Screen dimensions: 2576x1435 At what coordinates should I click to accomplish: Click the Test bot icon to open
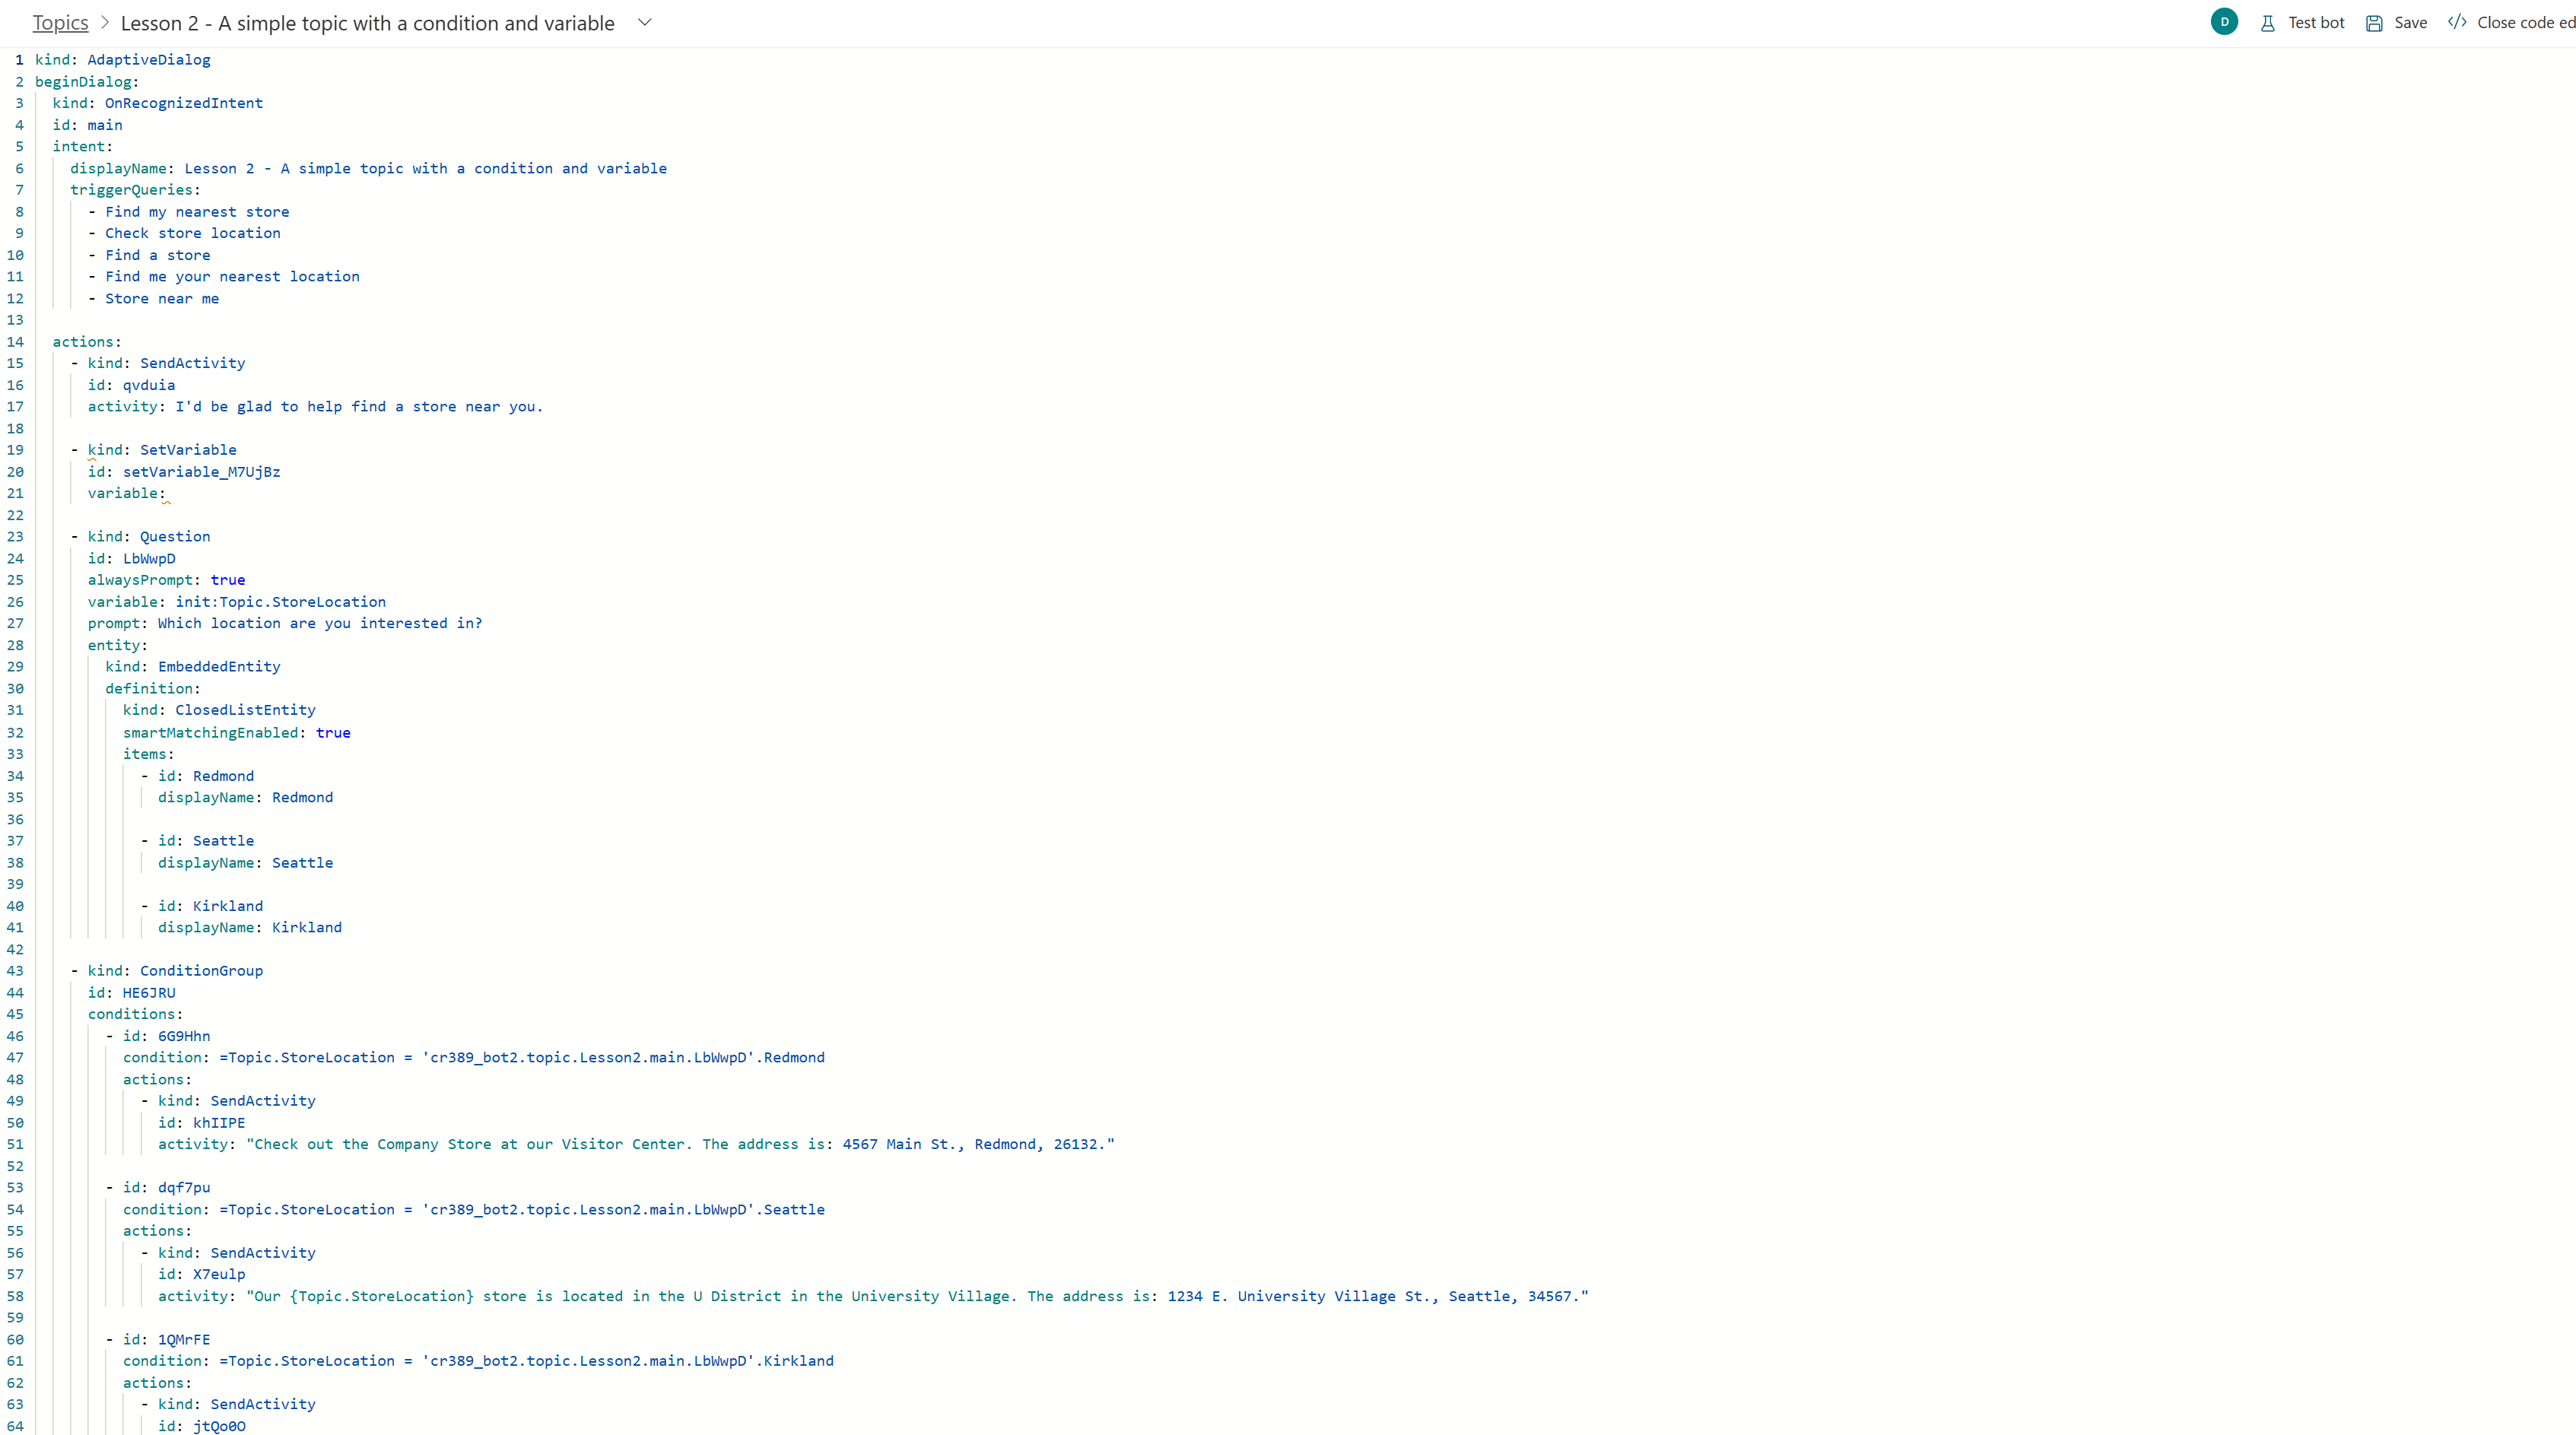point(2263,23)
